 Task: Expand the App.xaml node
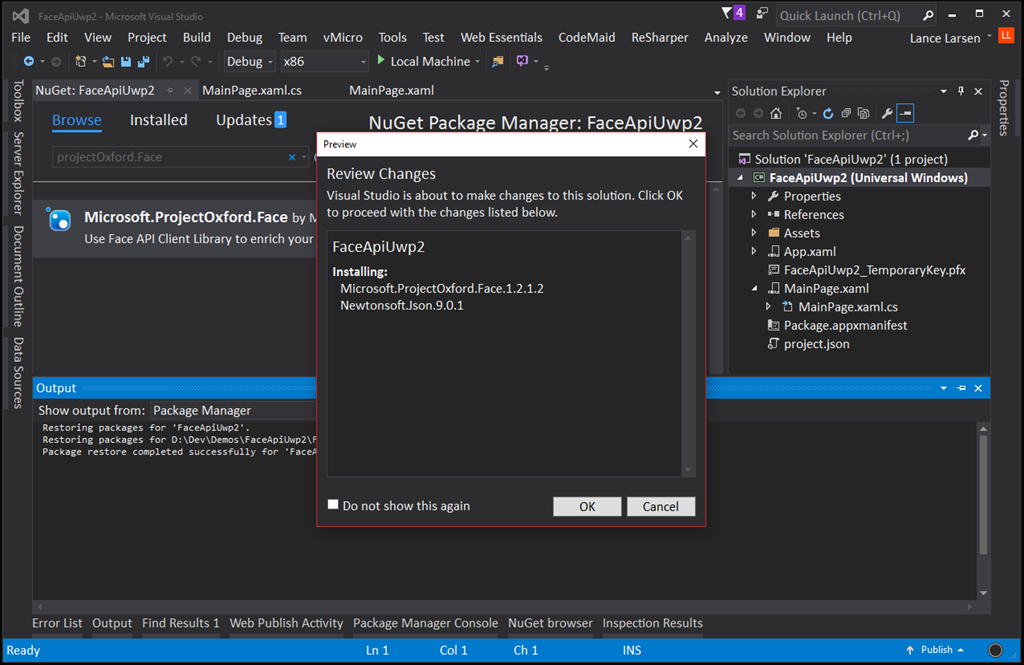pyautogui.click(x=754, y=251)
